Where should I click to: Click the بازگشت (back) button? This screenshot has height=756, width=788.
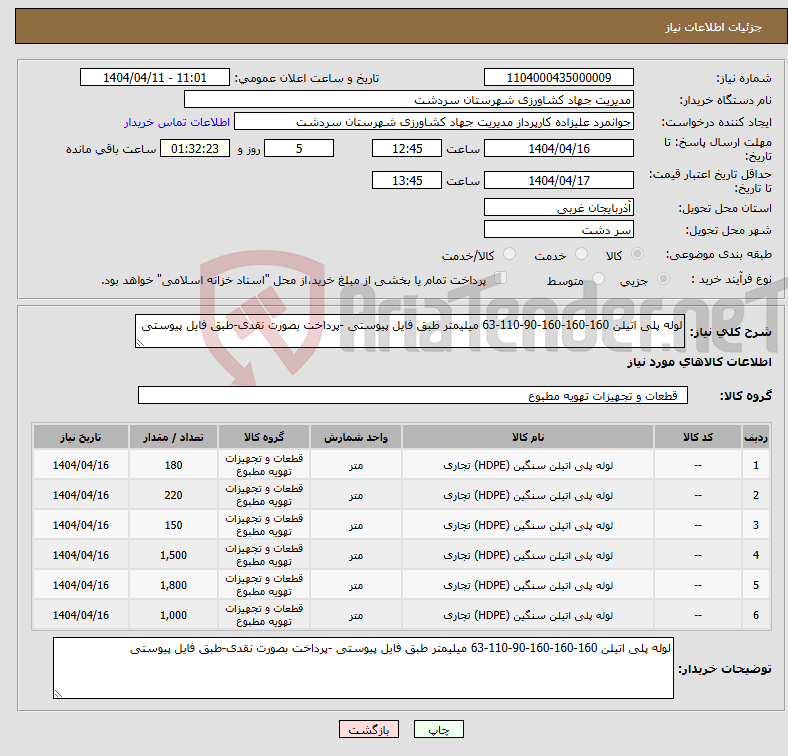point(369,729)
